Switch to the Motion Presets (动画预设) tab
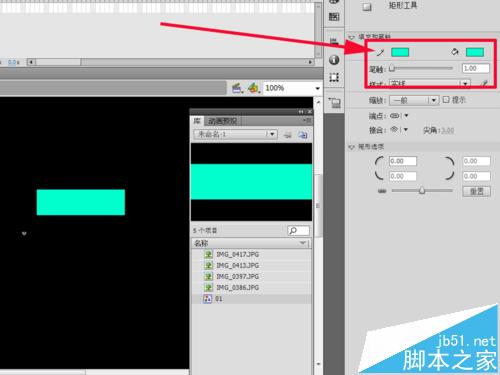Image resolution: width=500 pixels, height=375 pixels. click(x=223, y=121)
